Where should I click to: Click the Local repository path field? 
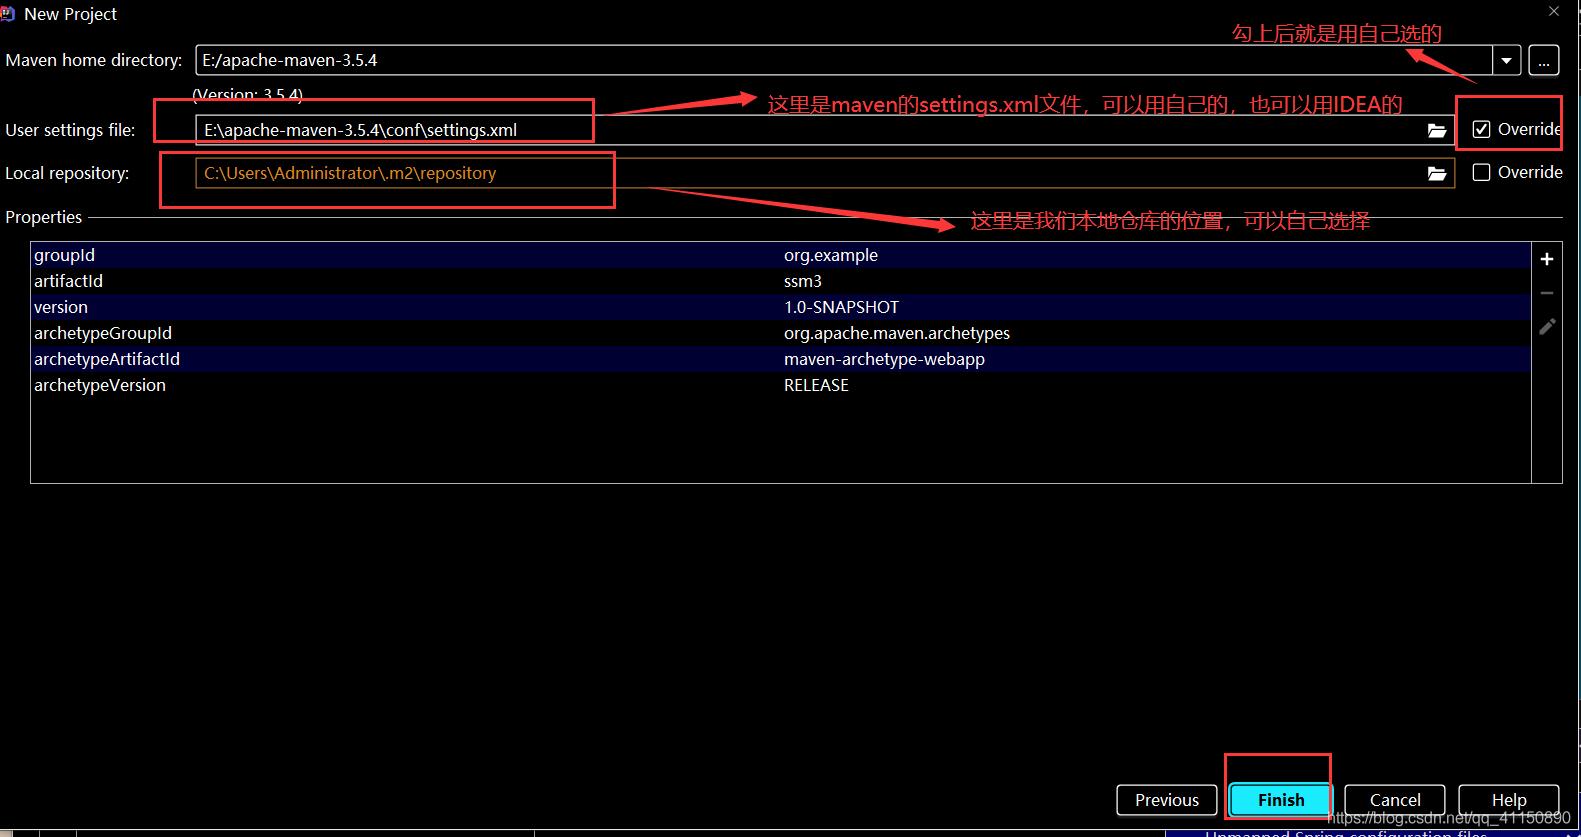click(x=800, y=173)
